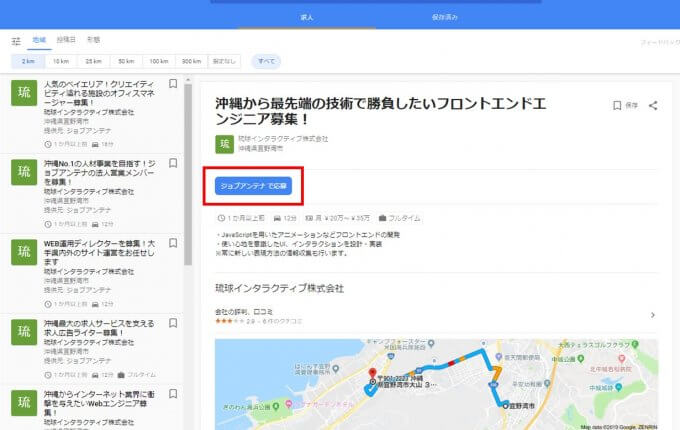The width and height of the screenshot is (680, 430).
Task: Click the hospital pin near 北中城 on map
Action: click(621, 359)
